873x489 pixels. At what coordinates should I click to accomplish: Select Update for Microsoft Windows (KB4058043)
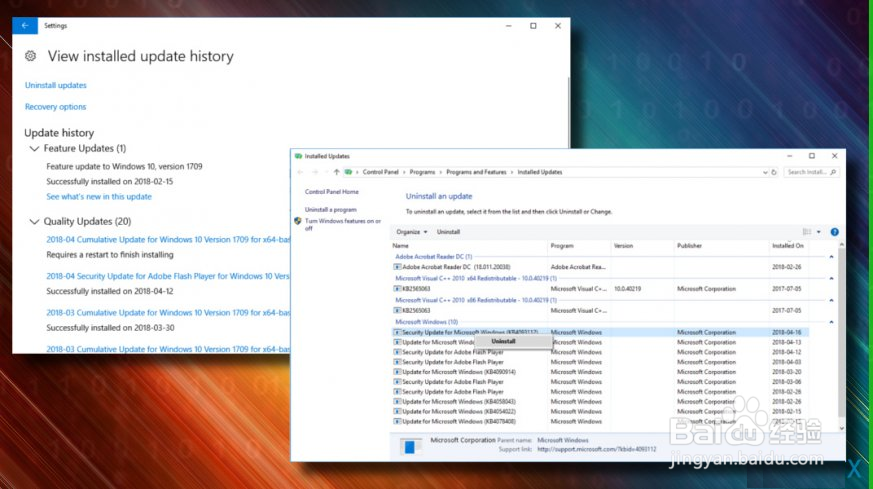600,402
